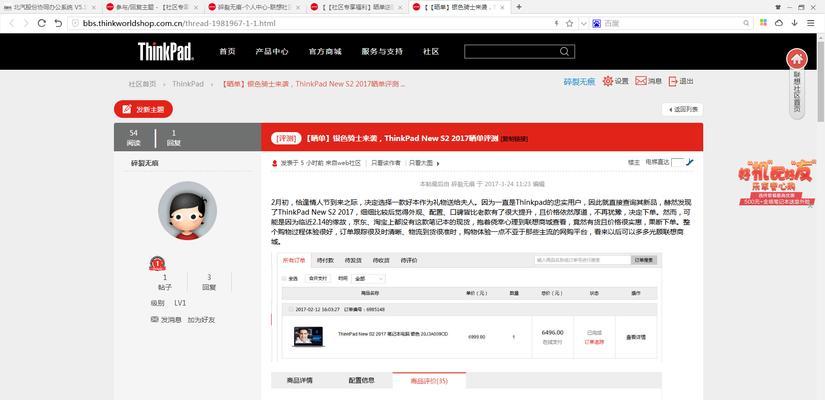
Task: Open 产品中心 in the ThinkPad navigation
Action: [272, 52]
